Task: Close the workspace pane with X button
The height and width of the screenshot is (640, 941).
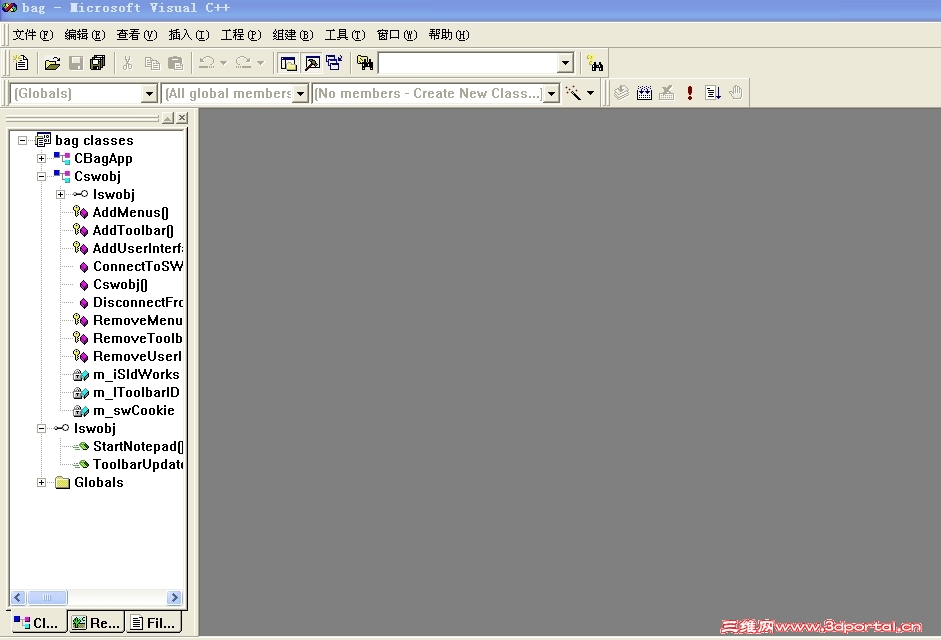Action: [182, 118]
